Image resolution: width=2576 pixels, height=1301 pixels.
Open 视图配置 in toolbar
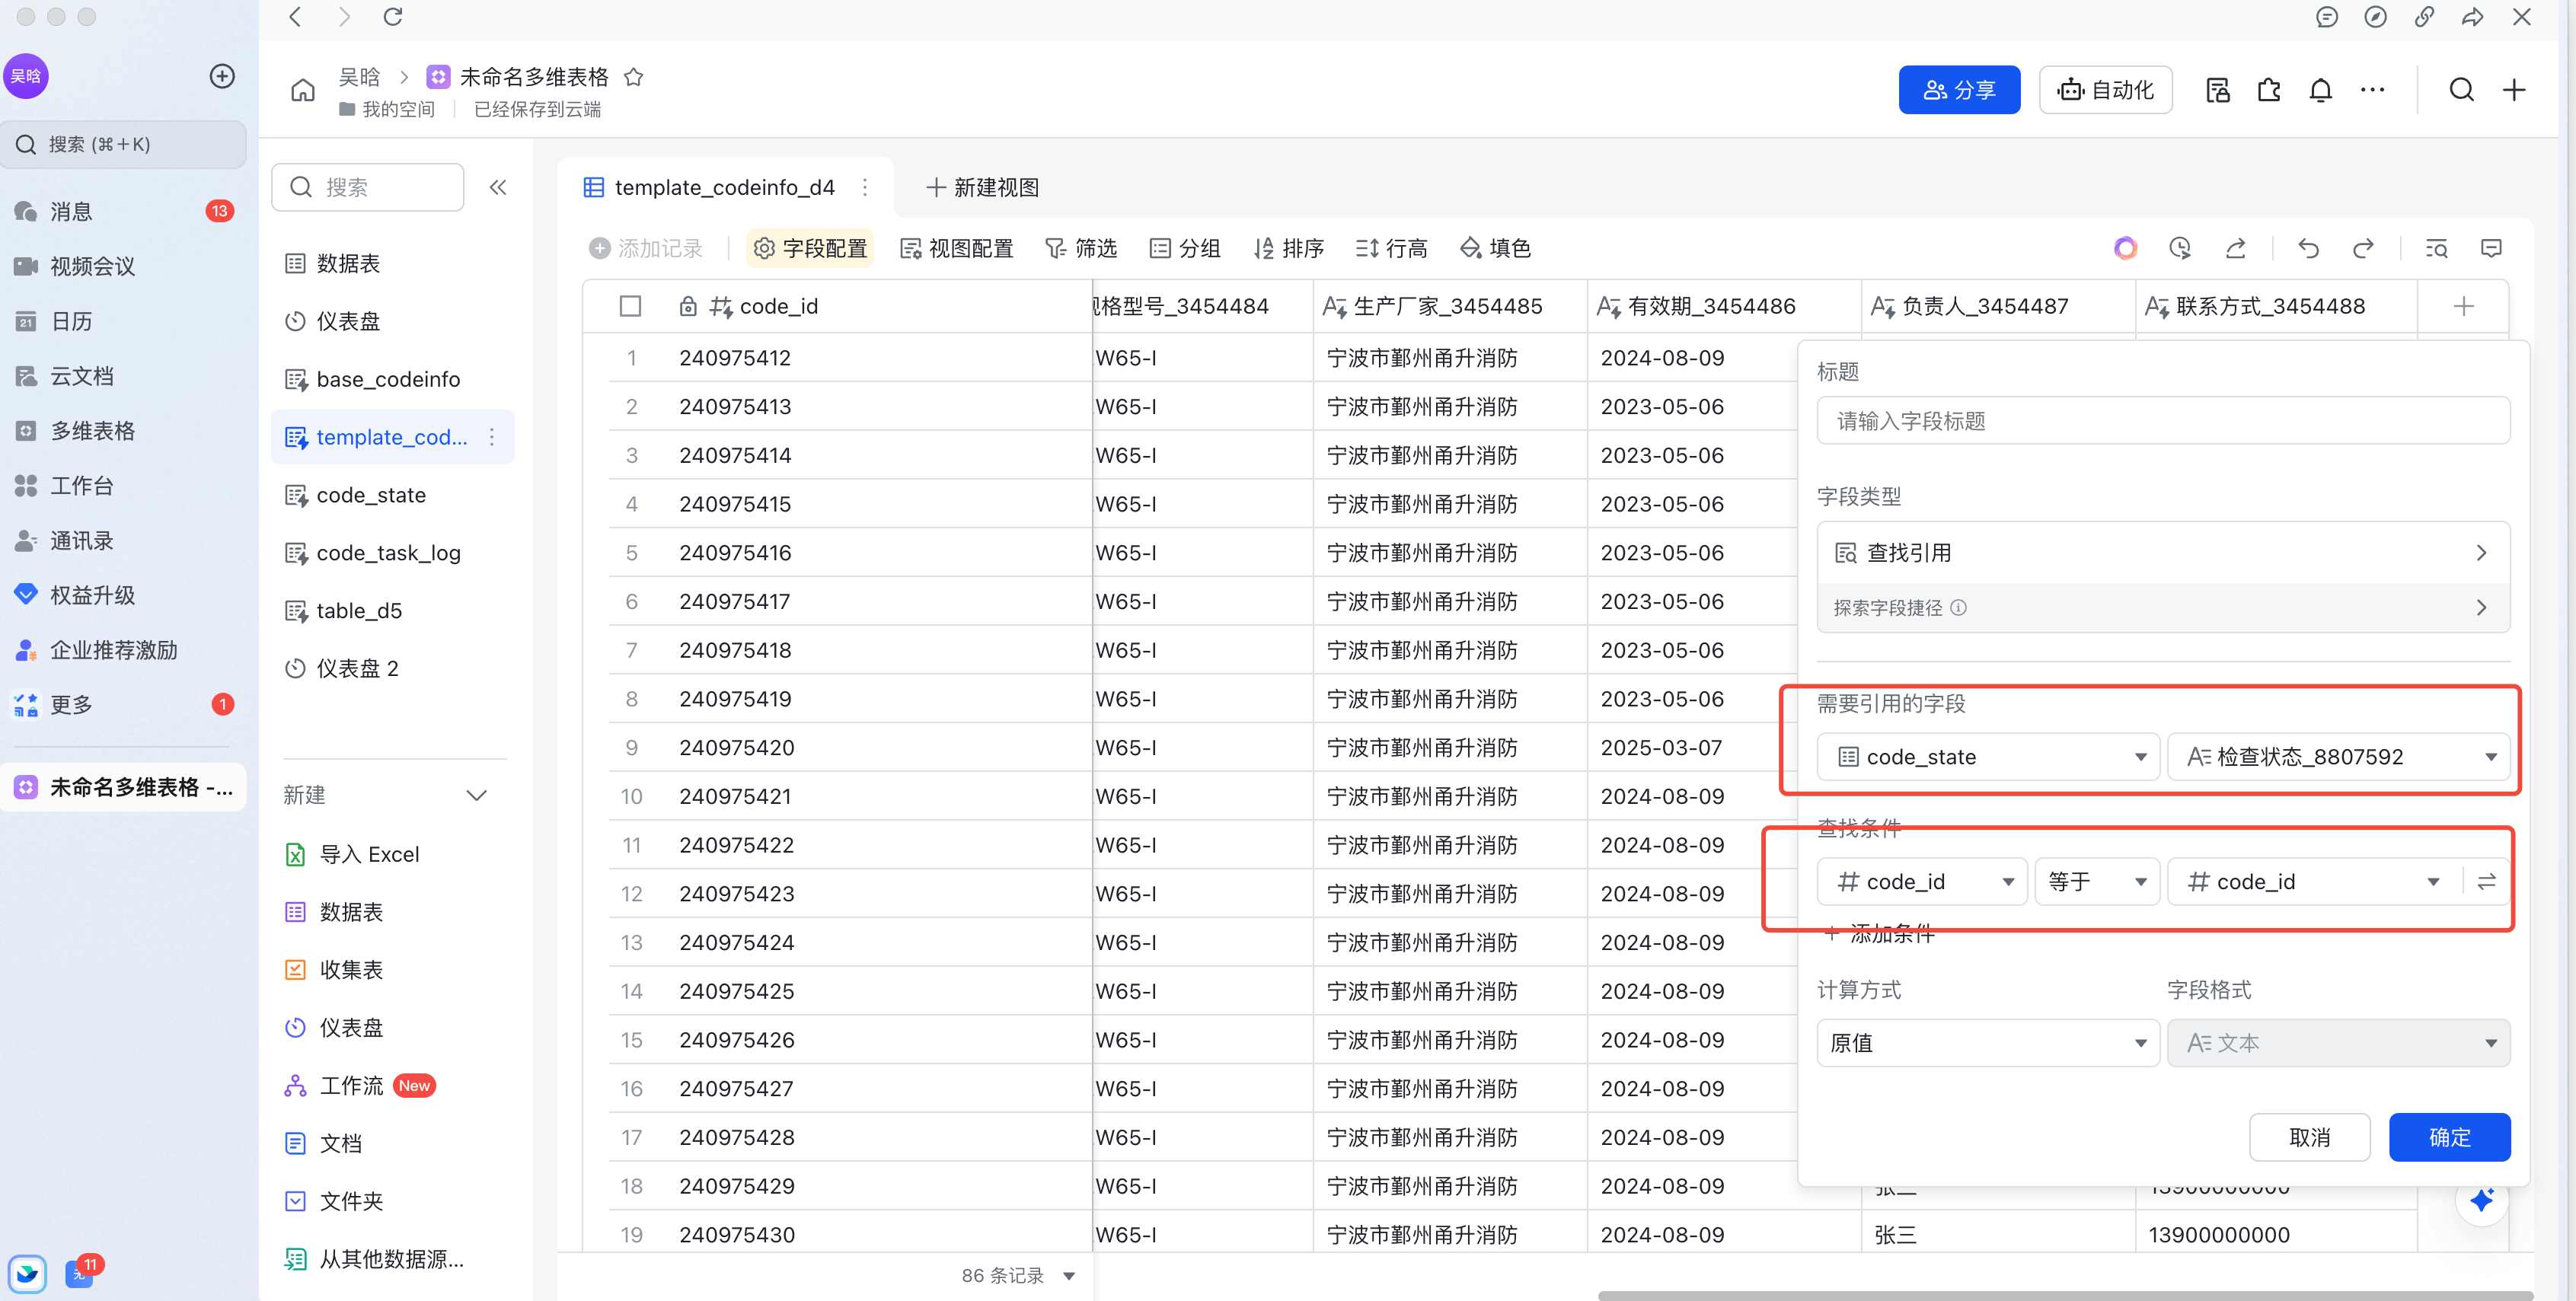956,248
